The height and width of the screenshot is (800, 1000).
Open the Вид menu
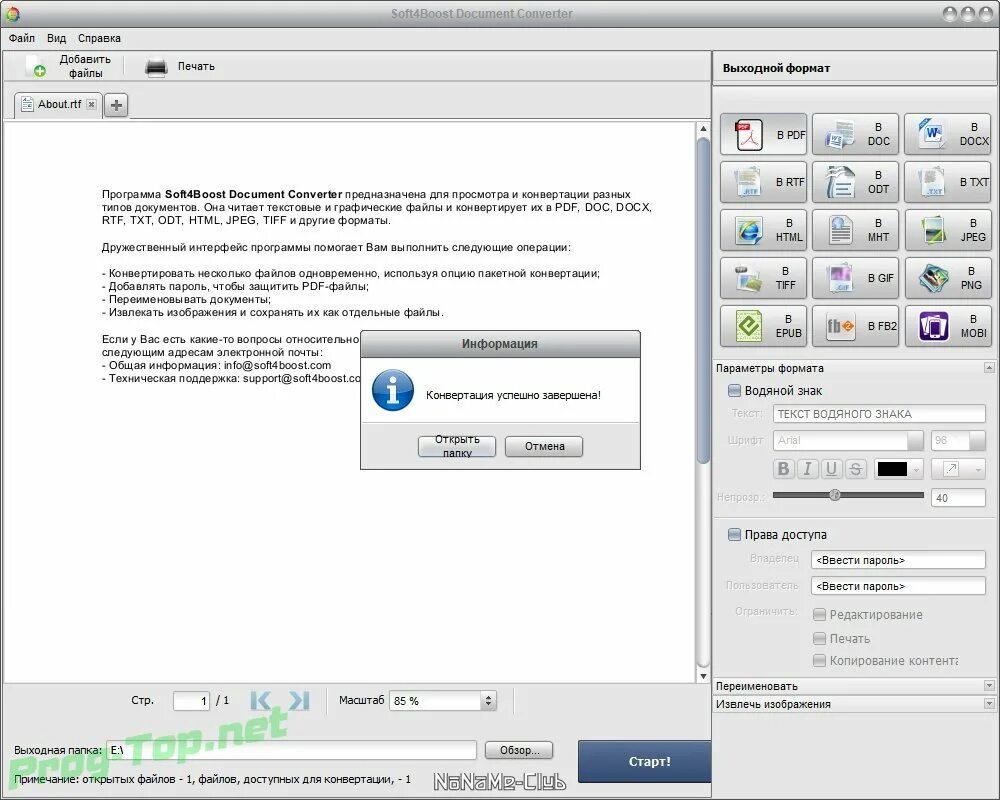click(56, 38)
